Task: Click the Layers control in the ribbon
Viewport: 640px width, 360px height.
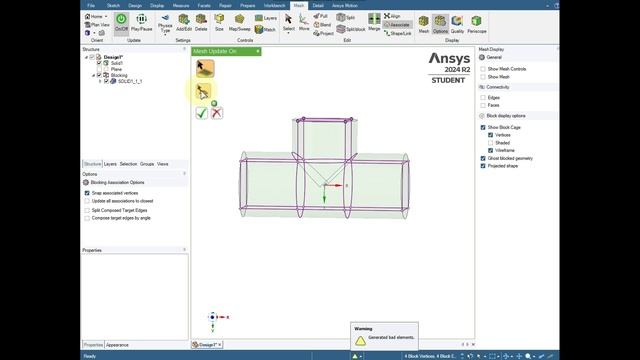Action: 266,18
